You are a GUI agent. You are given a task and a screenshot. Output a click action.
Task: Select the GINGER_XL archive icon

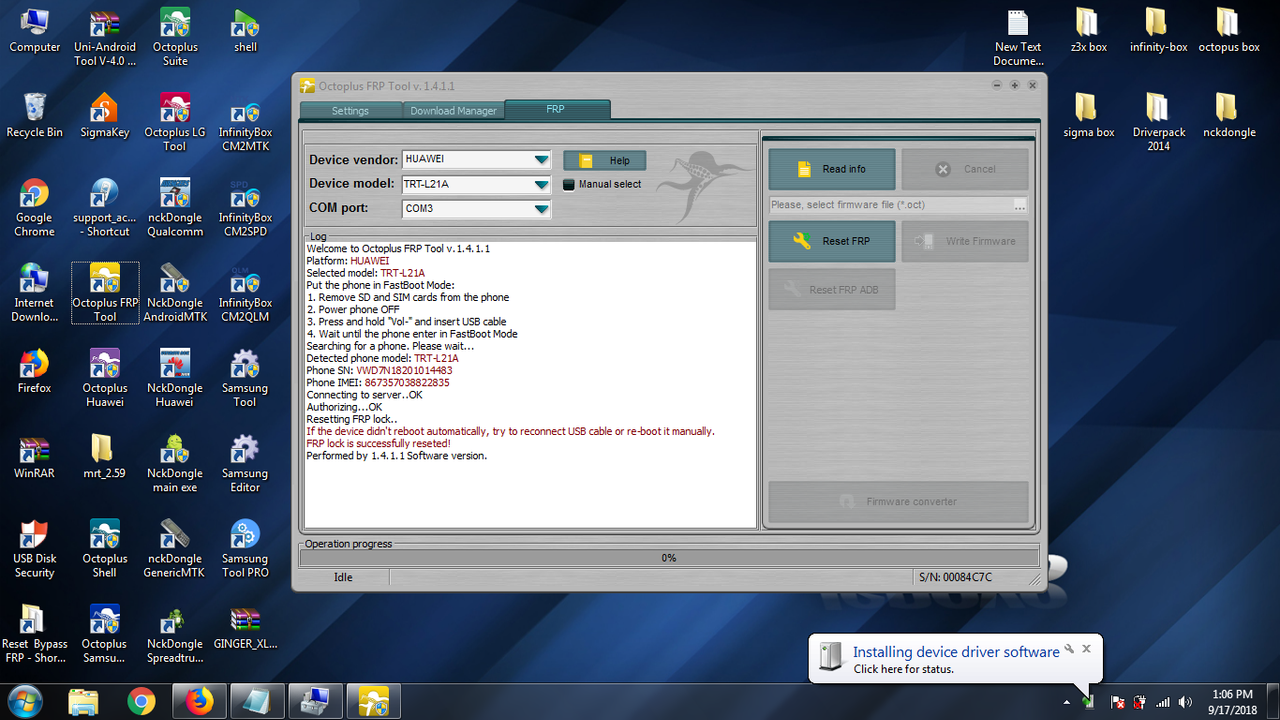click(x=245, y=628)
